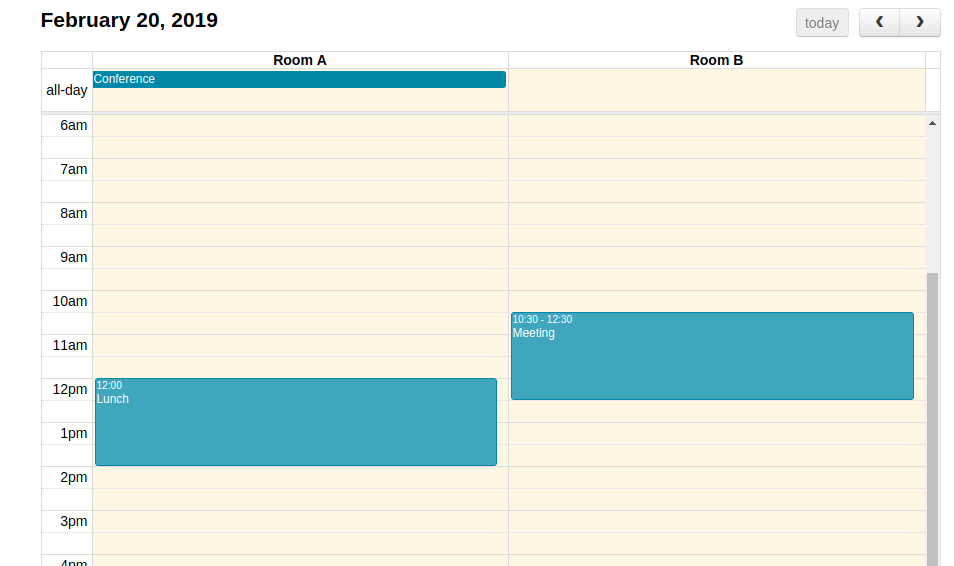Click the 7am time label
This screenshot has height=566, width=954.
[x=74, y=169]
